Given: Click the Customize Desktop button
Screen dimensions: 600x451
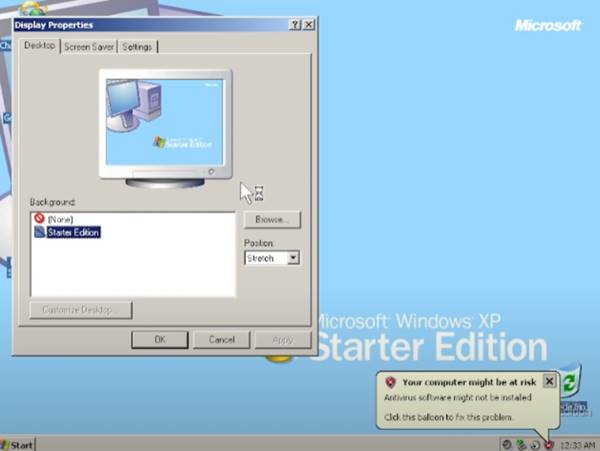Looking at the screenshot, I should pyautogui.click(x=81, y=310).
